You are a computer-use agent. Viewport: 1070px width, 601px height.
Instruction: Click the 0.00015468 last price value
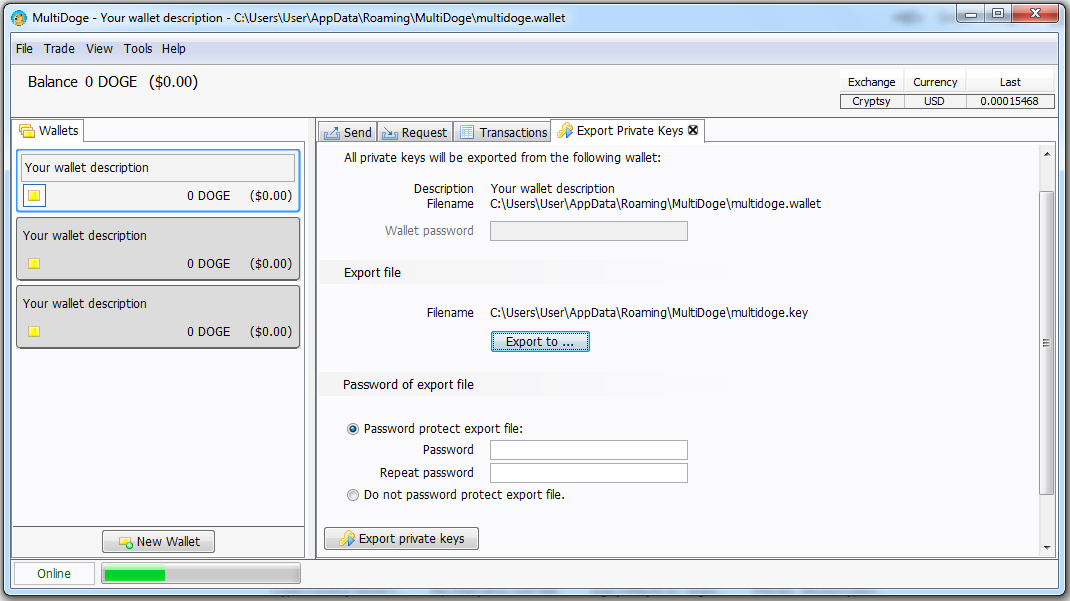point(1009,101)
